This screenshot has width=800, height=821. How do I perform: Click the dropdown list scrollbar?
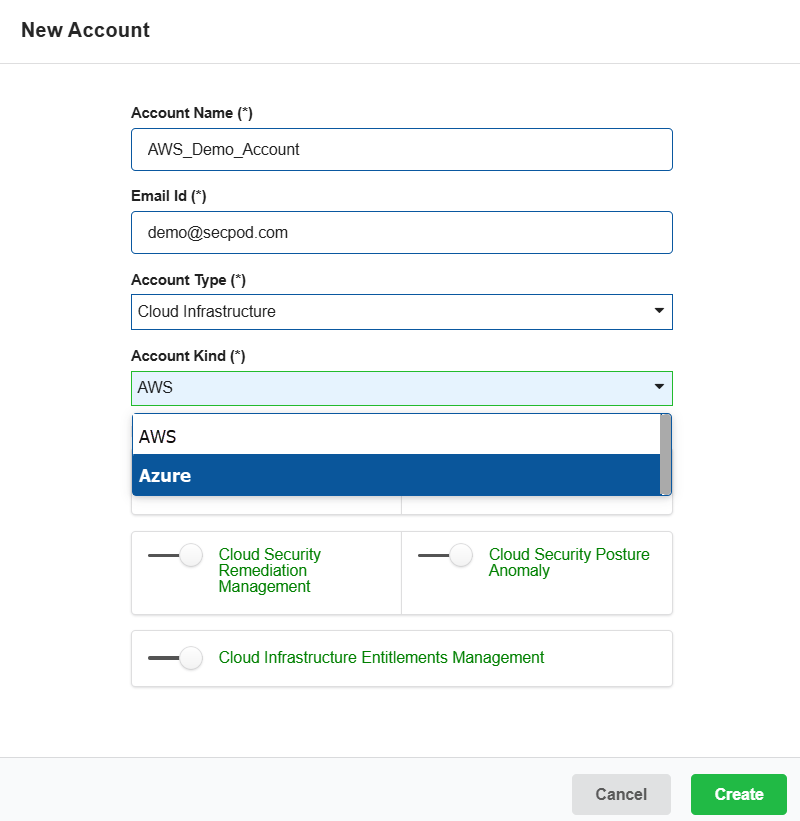pyautogui.click(x=665, y=454)
